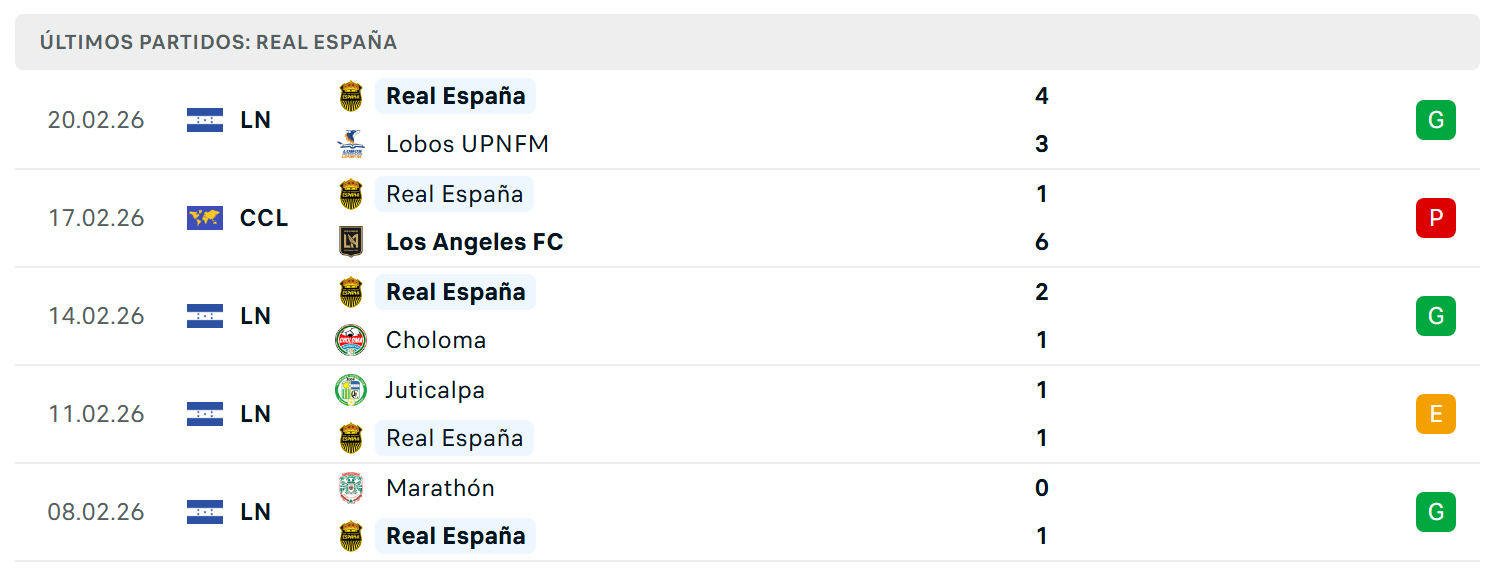Click green G badge for Marathón match

1436,512
